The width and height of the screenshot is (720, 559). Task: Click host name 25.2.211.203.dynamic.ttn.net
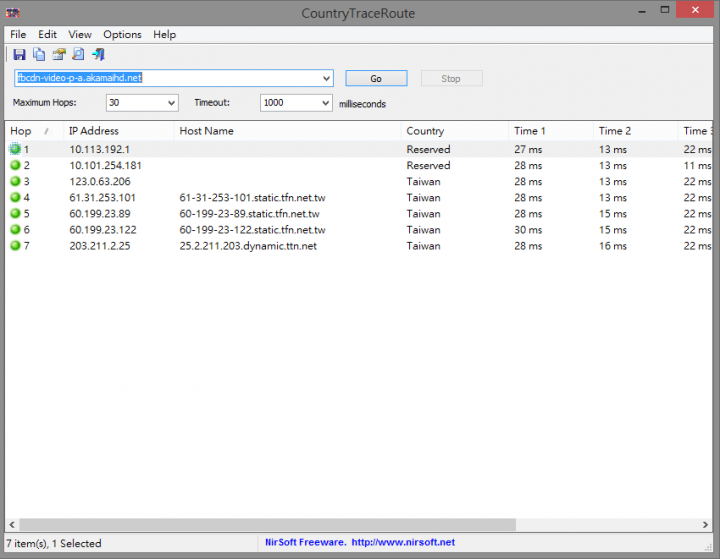click(248, 246)
